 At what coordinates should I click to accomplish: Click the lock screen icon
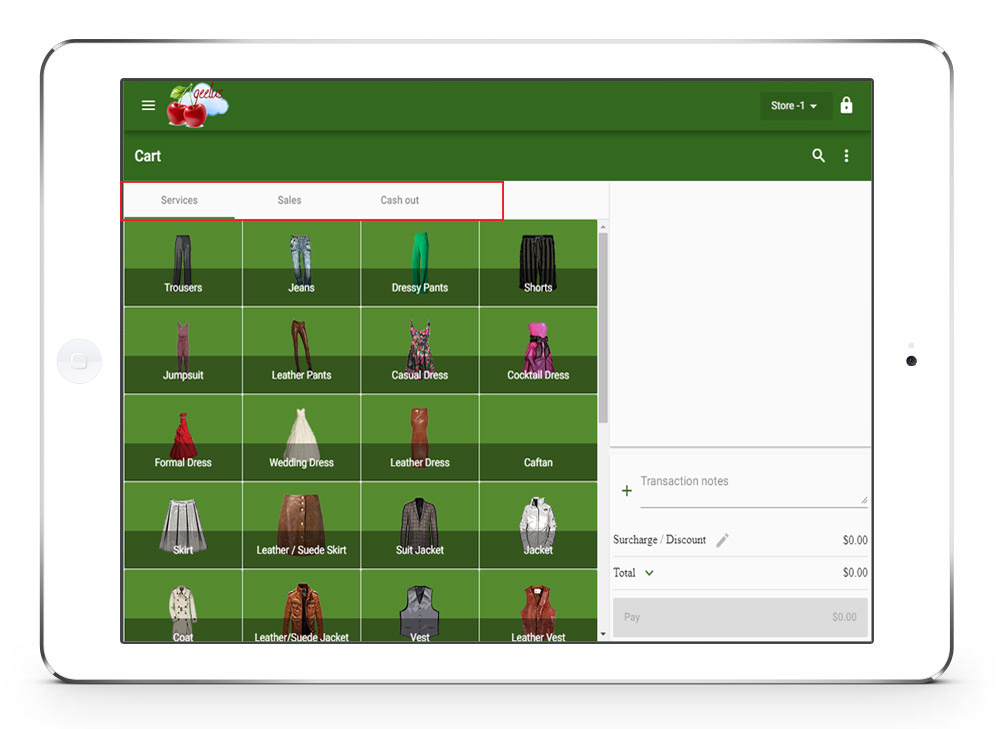pos(846,105)
